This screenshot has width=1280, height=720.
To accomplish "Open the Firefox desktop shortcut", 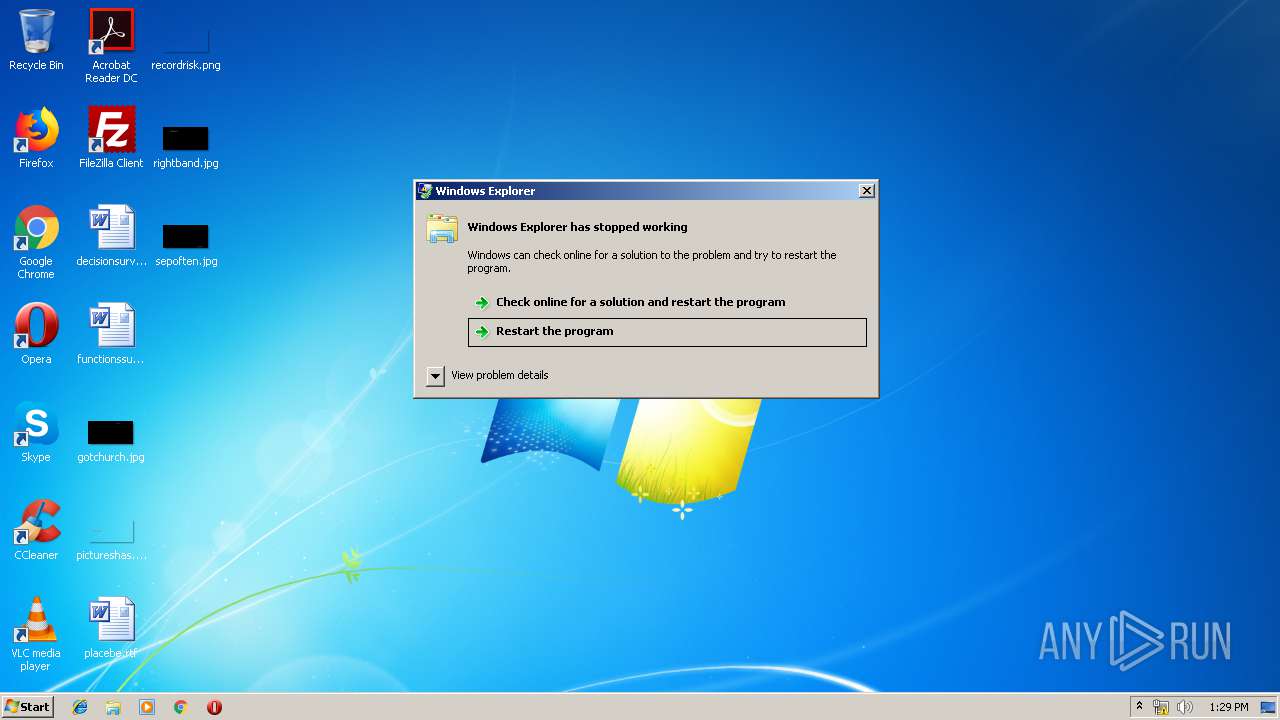I will coord(36,138).
